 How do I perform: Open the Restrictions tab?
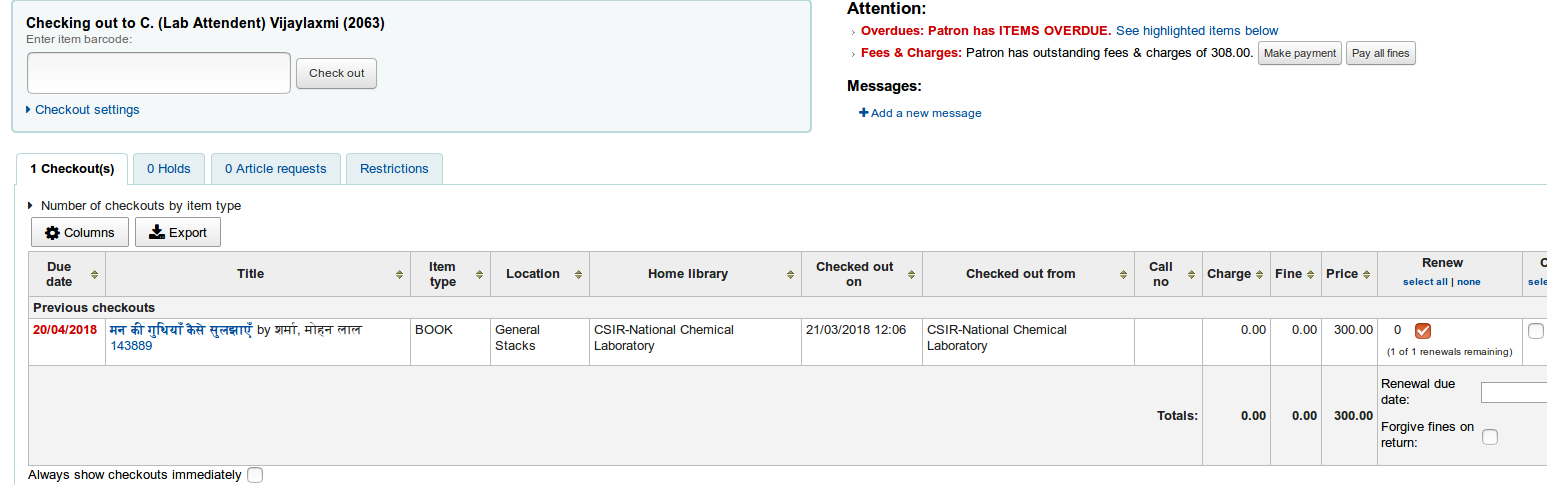(x=394, y=169)
